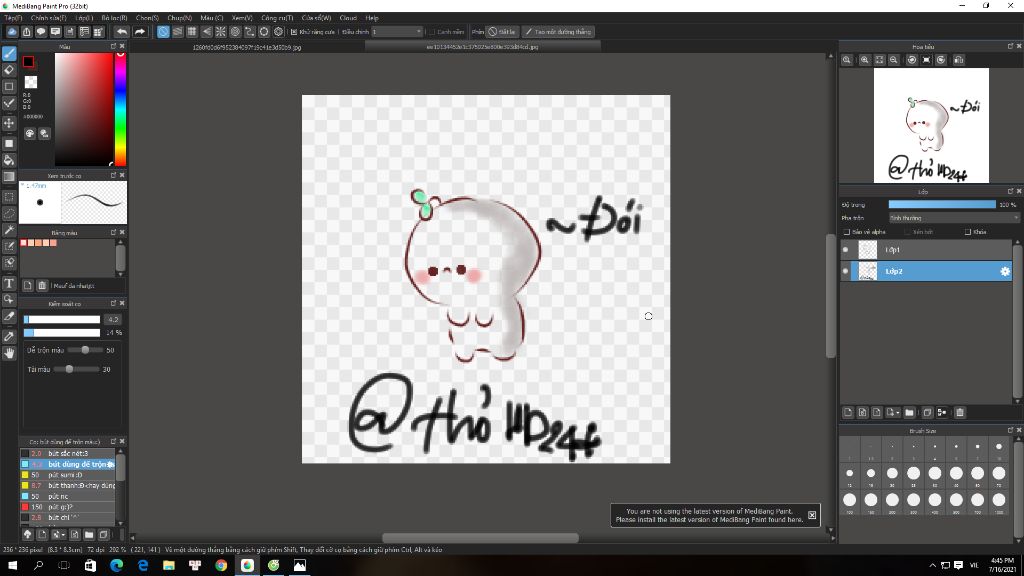Select the Eraser tool
1024x576 pixels.
tap(9, 70)
